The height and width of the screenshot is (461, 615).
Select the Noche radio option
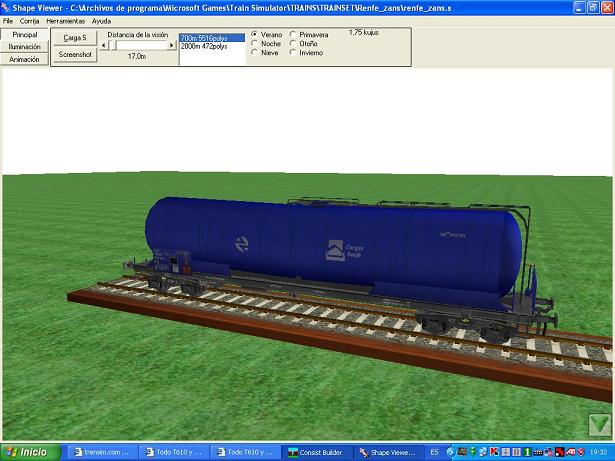coord(253,43)
